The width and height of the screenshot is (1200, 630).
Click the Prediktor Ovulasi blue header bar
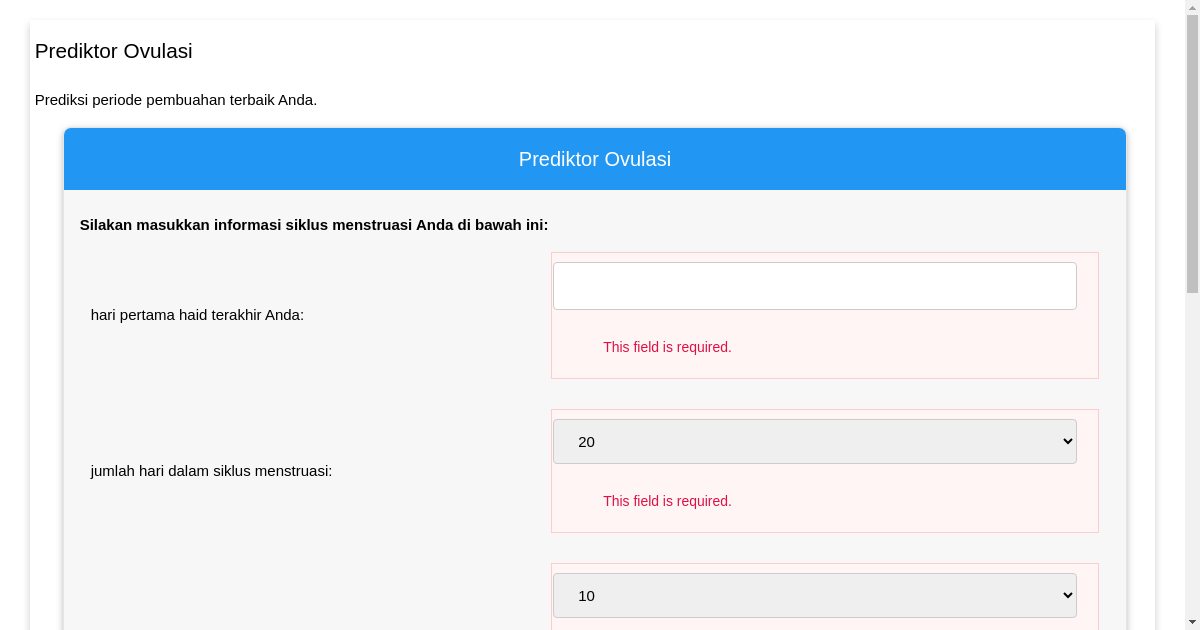coord(594,159)
